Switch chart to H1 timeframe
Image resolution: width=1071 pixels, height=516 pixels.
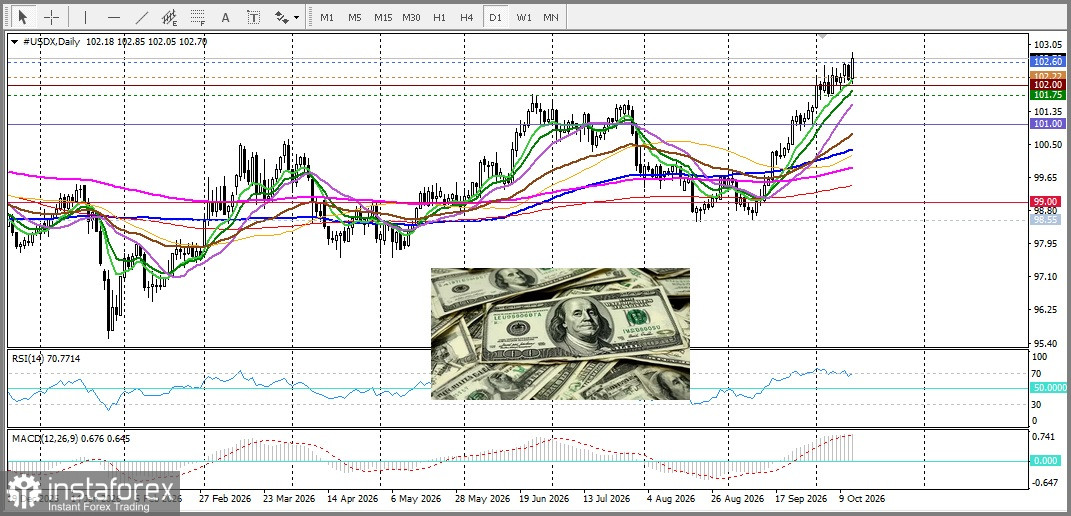click(439, 17)
